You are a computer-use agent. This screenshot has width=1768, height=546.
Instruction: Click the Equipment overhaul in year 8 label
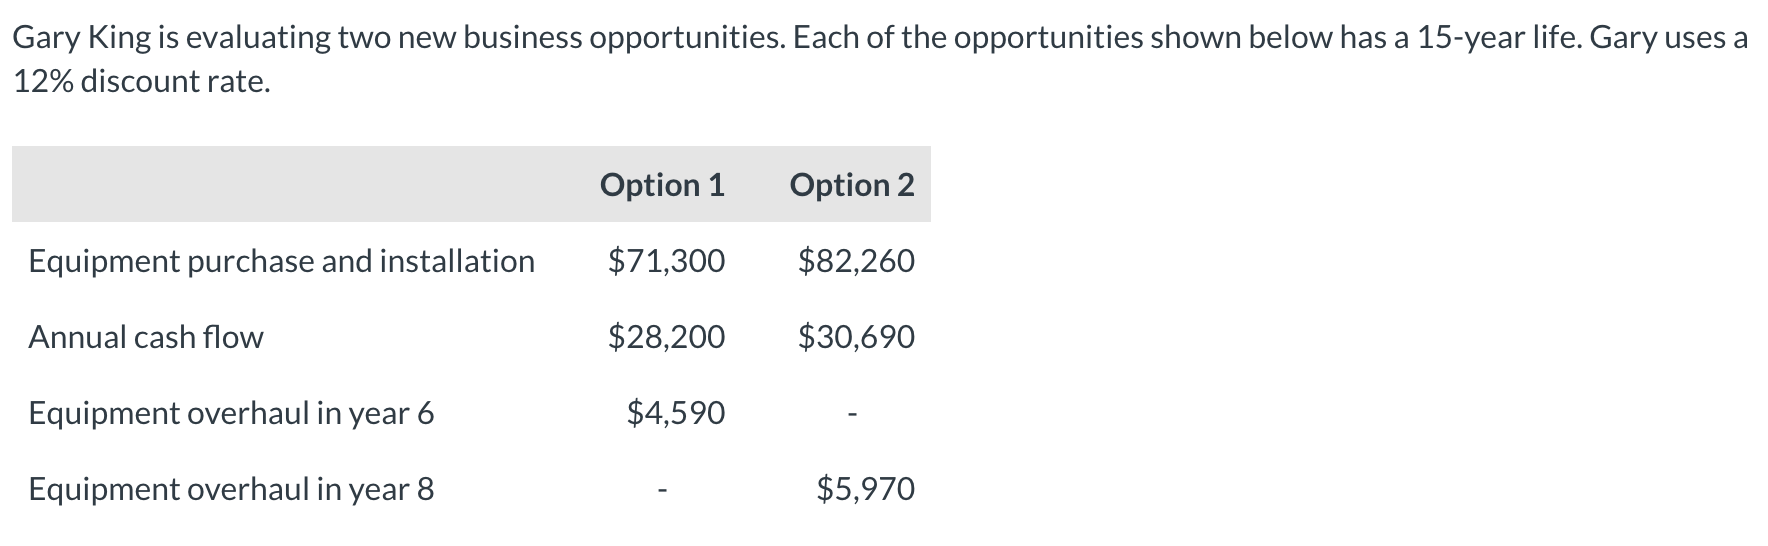click(231, 489)
